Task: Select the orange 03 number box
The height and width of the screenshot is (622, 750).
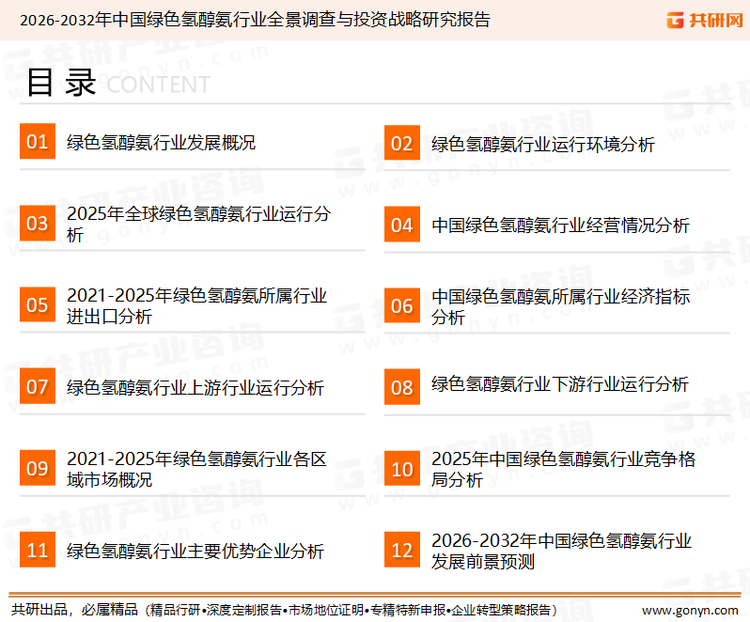Action: click(x=37, y=223)
